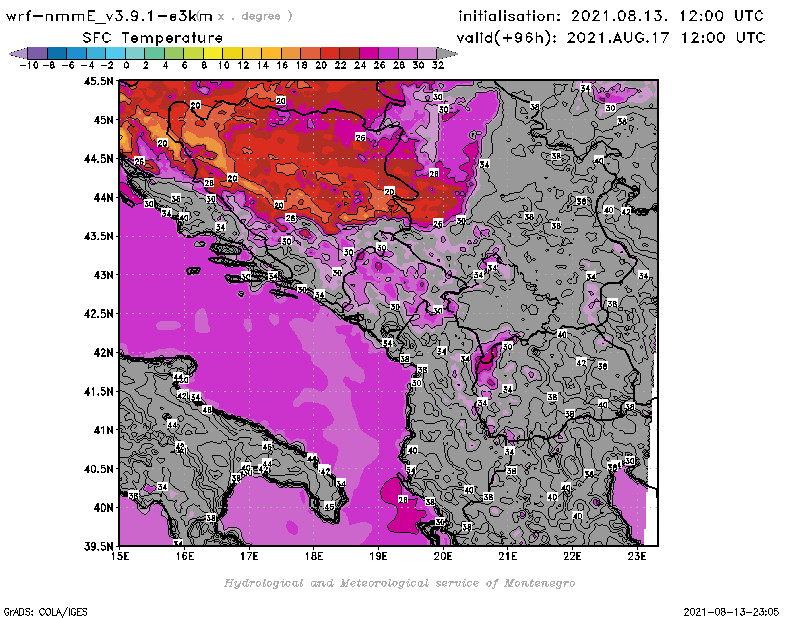800x618 pixels.
Task: Click the yellow legend swatch between 8 and 10
Action: coord(213,53)
